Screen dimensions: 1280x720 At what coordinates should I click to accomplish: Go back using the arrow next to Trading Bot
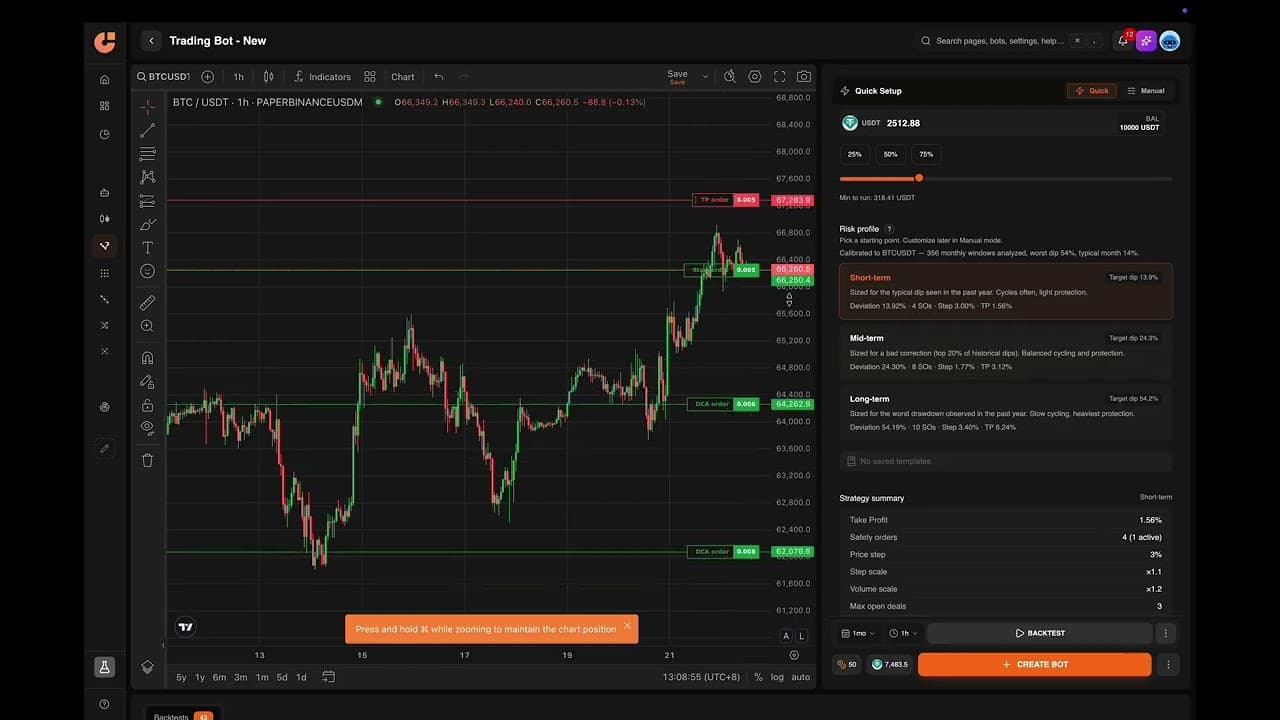point(151,41)
